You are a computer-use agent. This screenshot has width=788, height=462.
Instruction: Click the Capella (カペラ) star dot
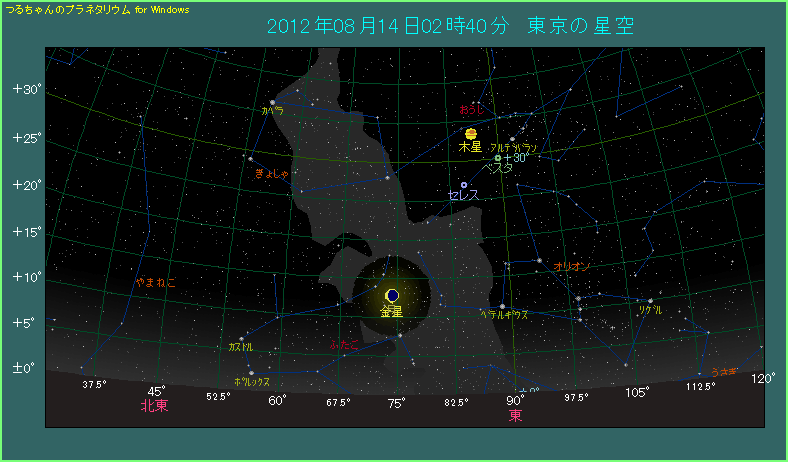click(272, 102)
